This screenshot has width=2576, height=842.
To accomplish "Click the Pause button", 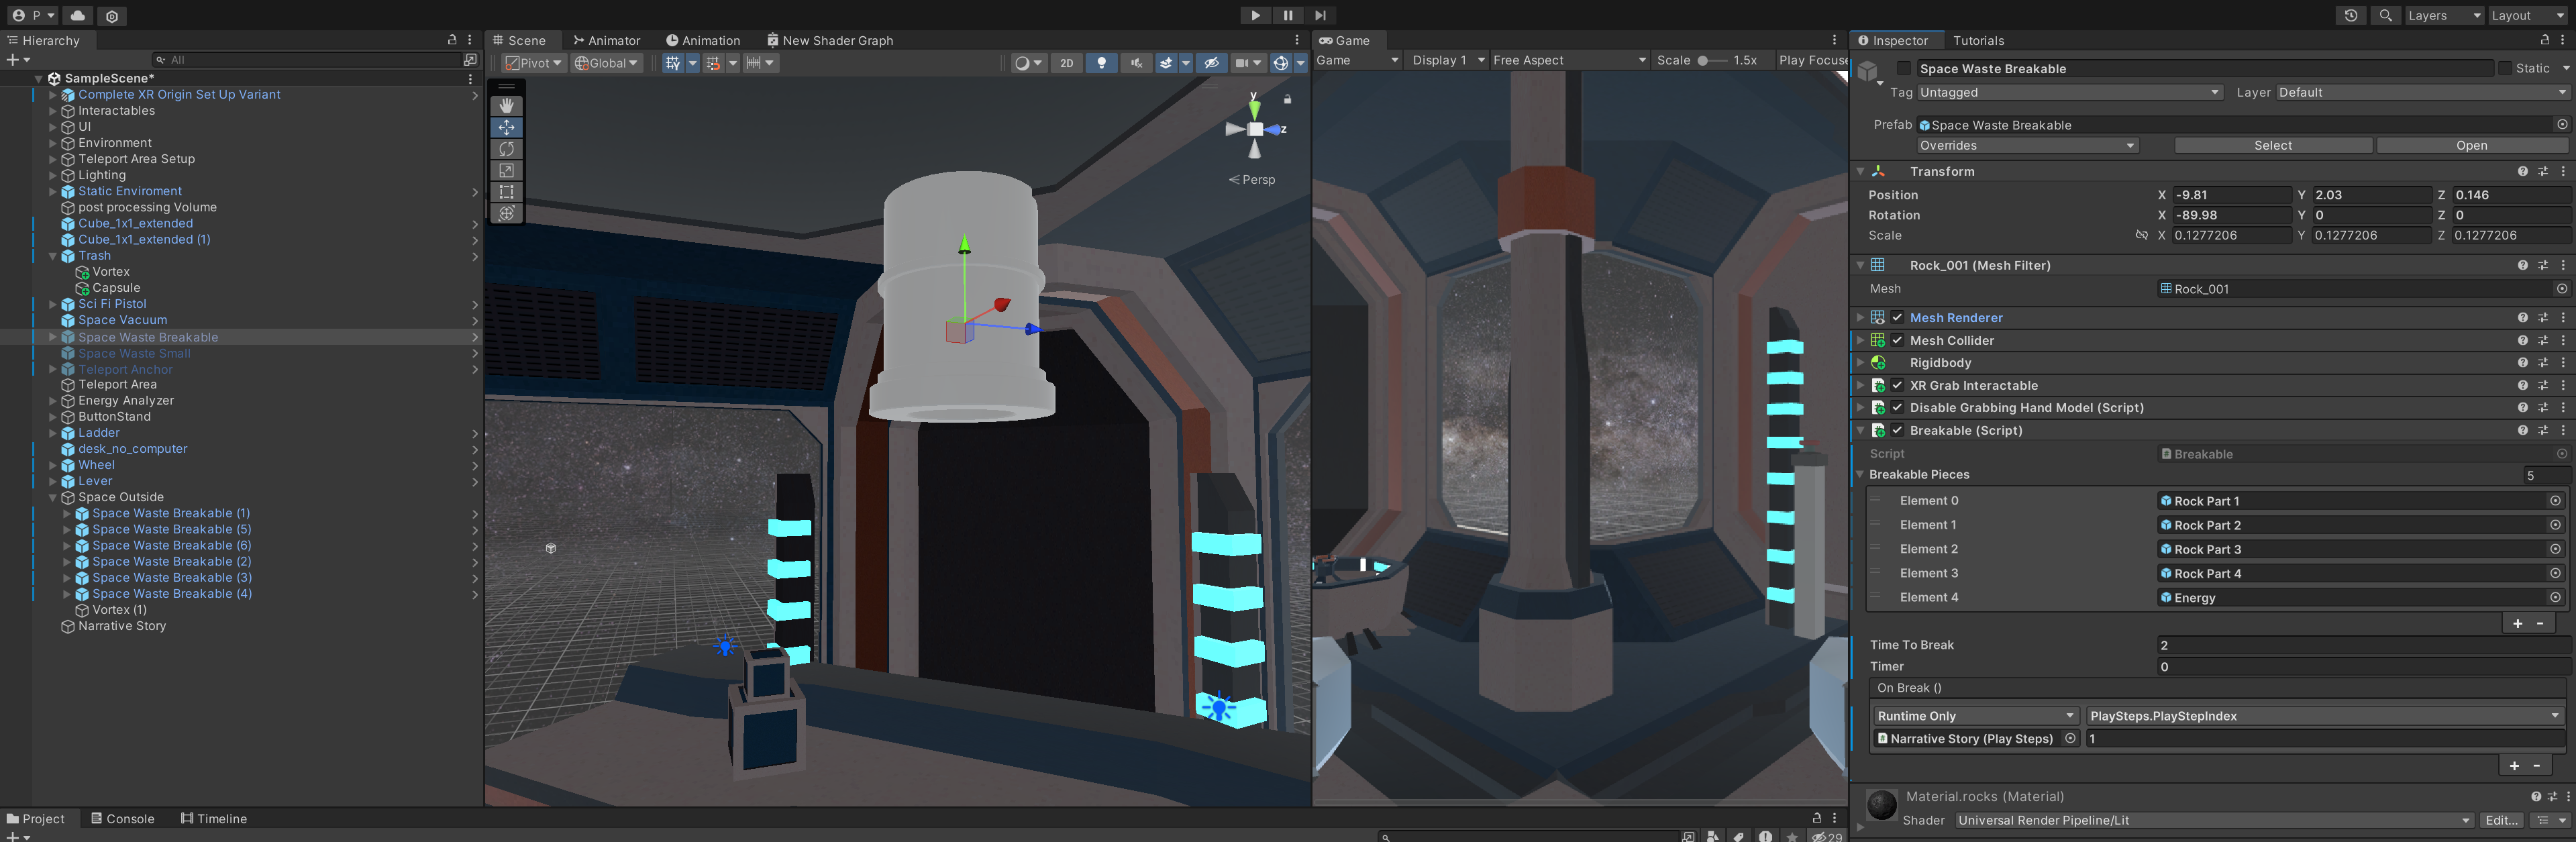I will pyautogui.click(x=1287, y=15).
